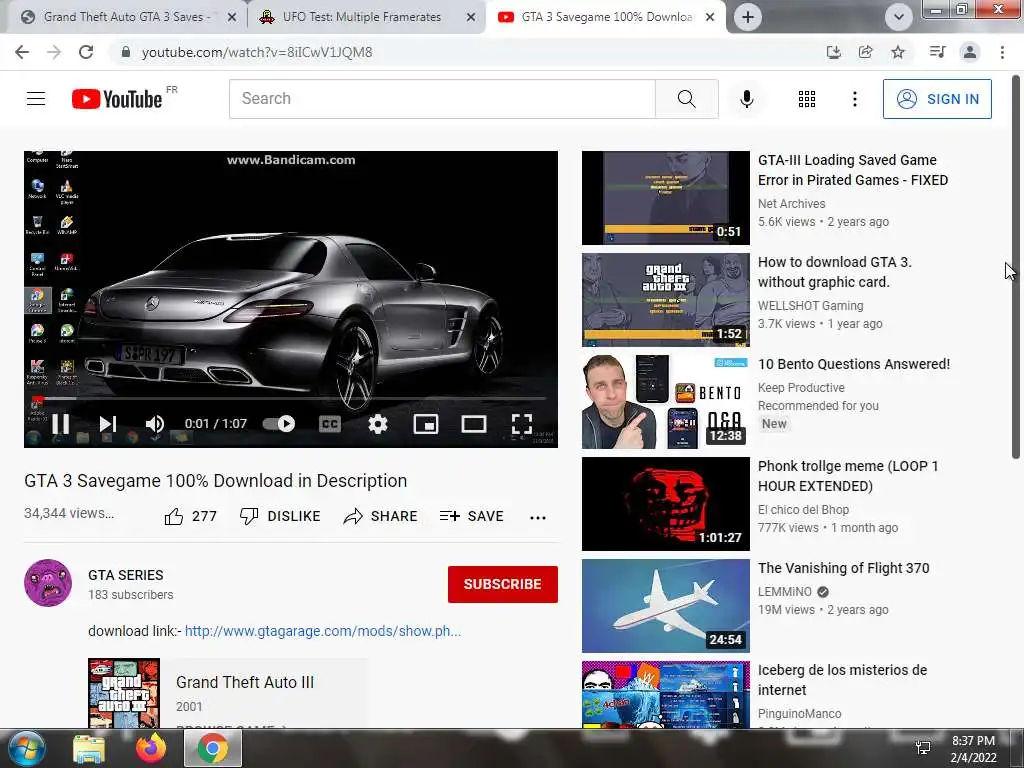Open the Net Archives channel name
Image resolution: width=1024 pixels, height=768 pixels.
[x=792, y=204]
